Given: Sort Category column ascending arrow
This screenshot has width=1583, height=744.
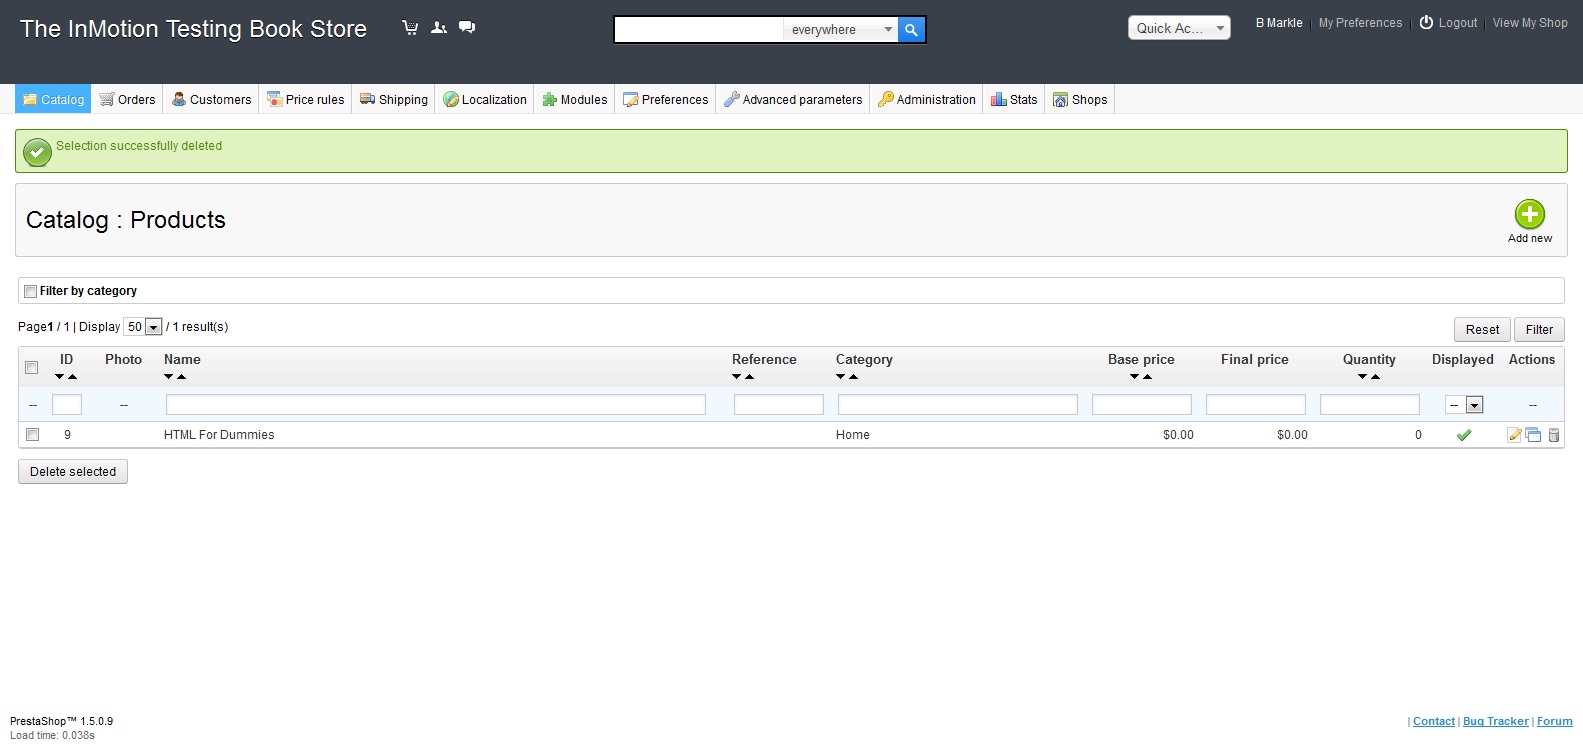Looking at the screenshot, I should 853,377.
